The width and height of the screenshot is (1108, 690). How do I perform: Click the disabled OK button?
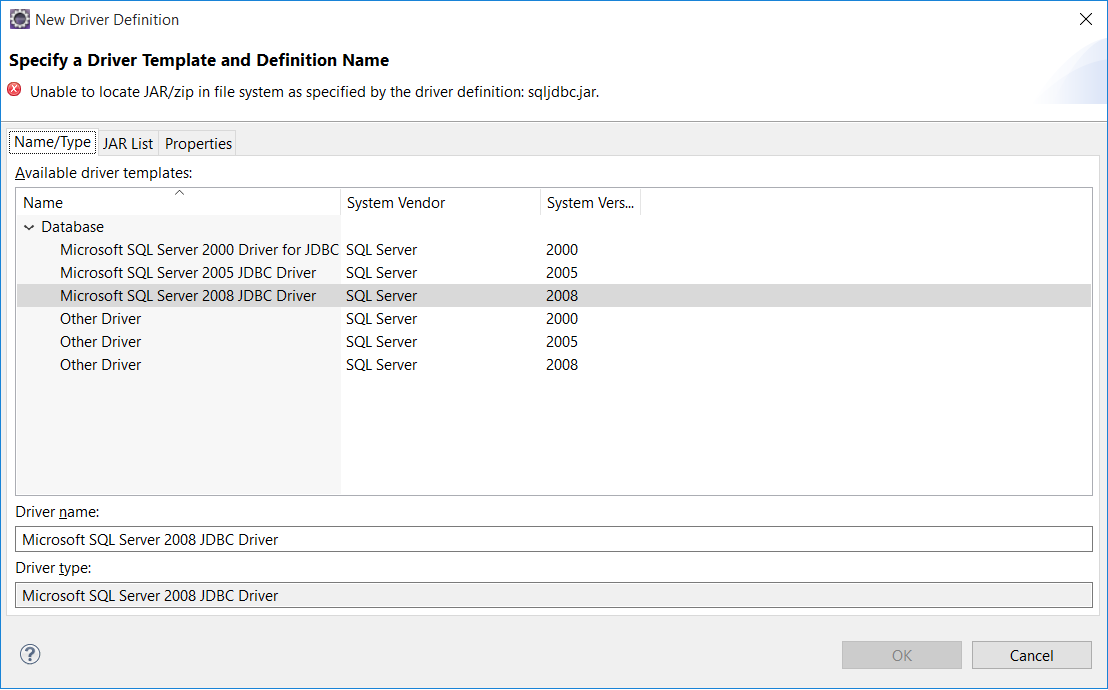pyautogui.click(x=902, y=655)
